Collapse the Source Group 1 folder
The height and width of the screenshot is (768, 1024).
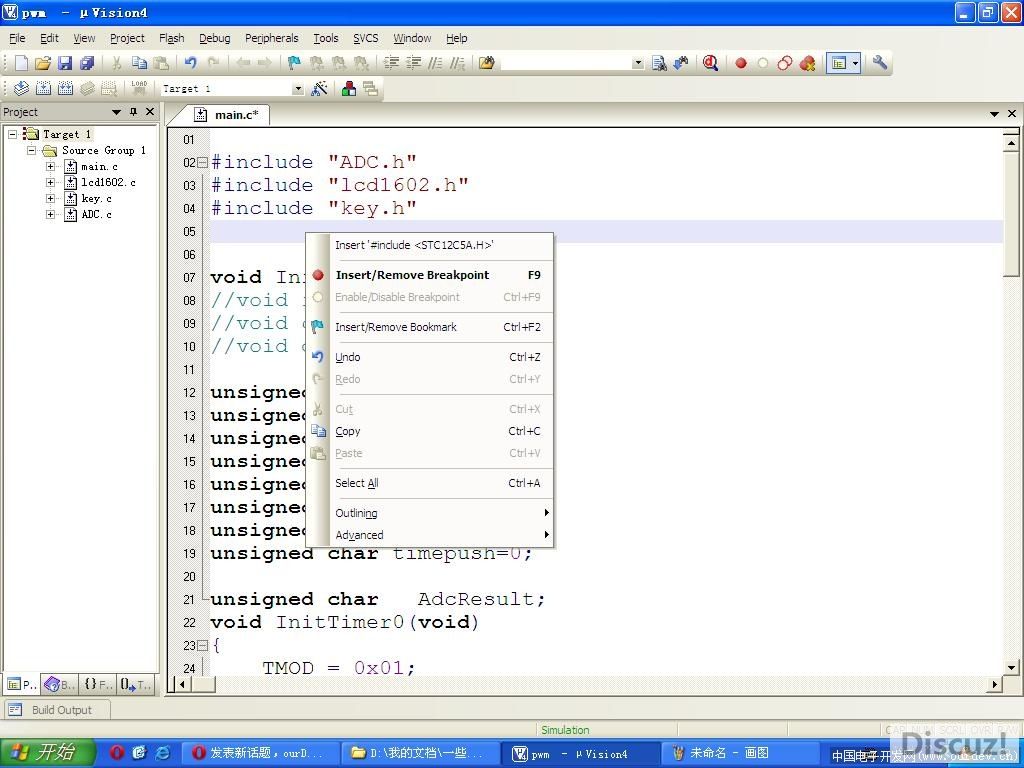coord(31,150)
